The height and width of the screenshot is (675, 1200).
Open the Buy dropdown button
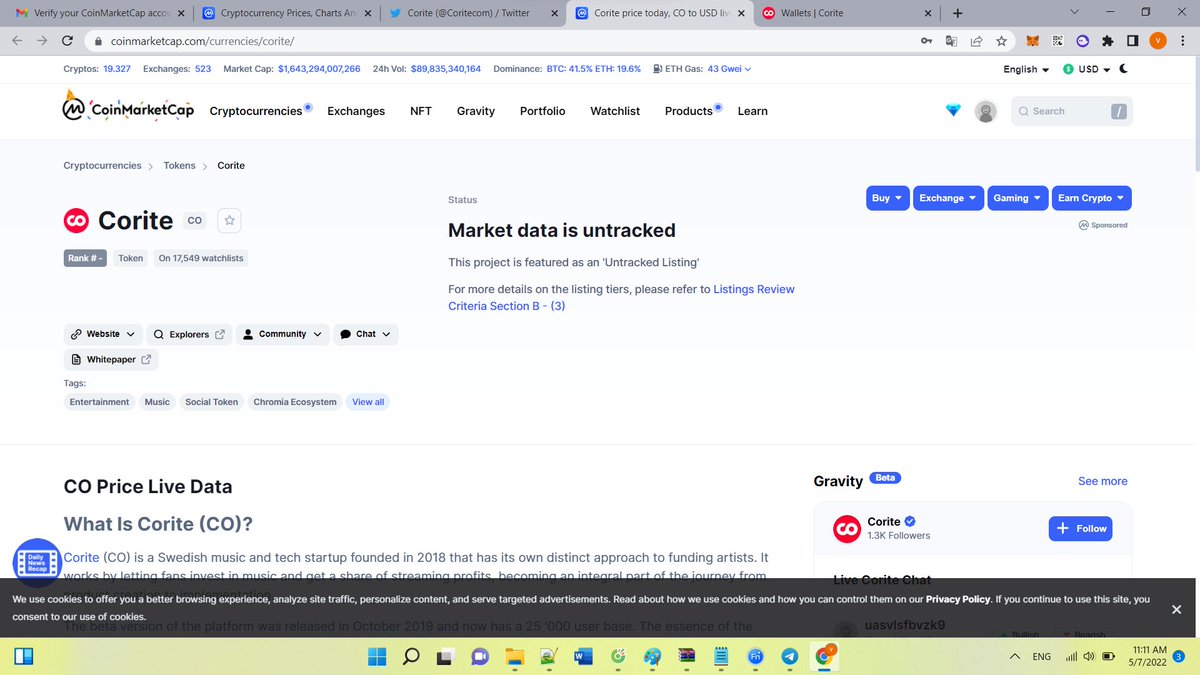coord(887,198)
